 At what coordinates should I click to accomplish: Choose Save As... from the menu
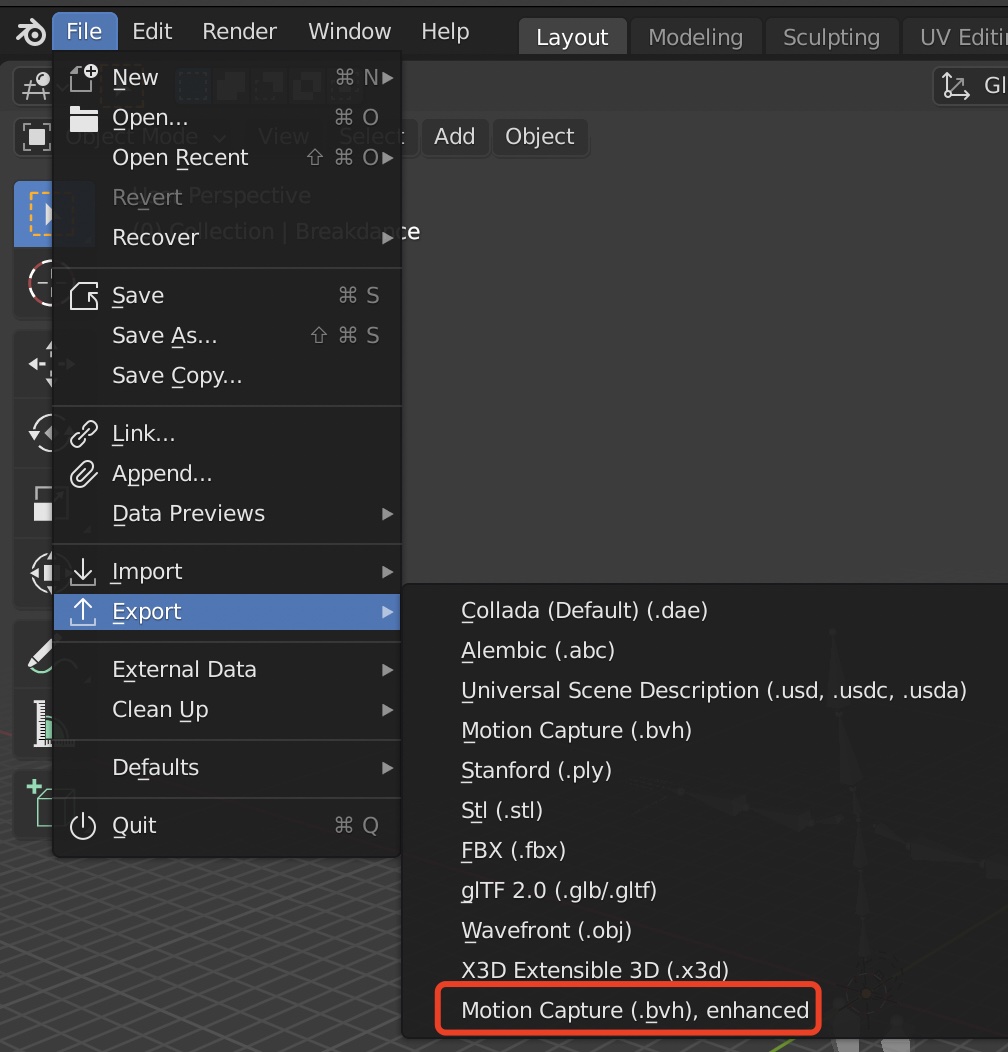[228, 335]
